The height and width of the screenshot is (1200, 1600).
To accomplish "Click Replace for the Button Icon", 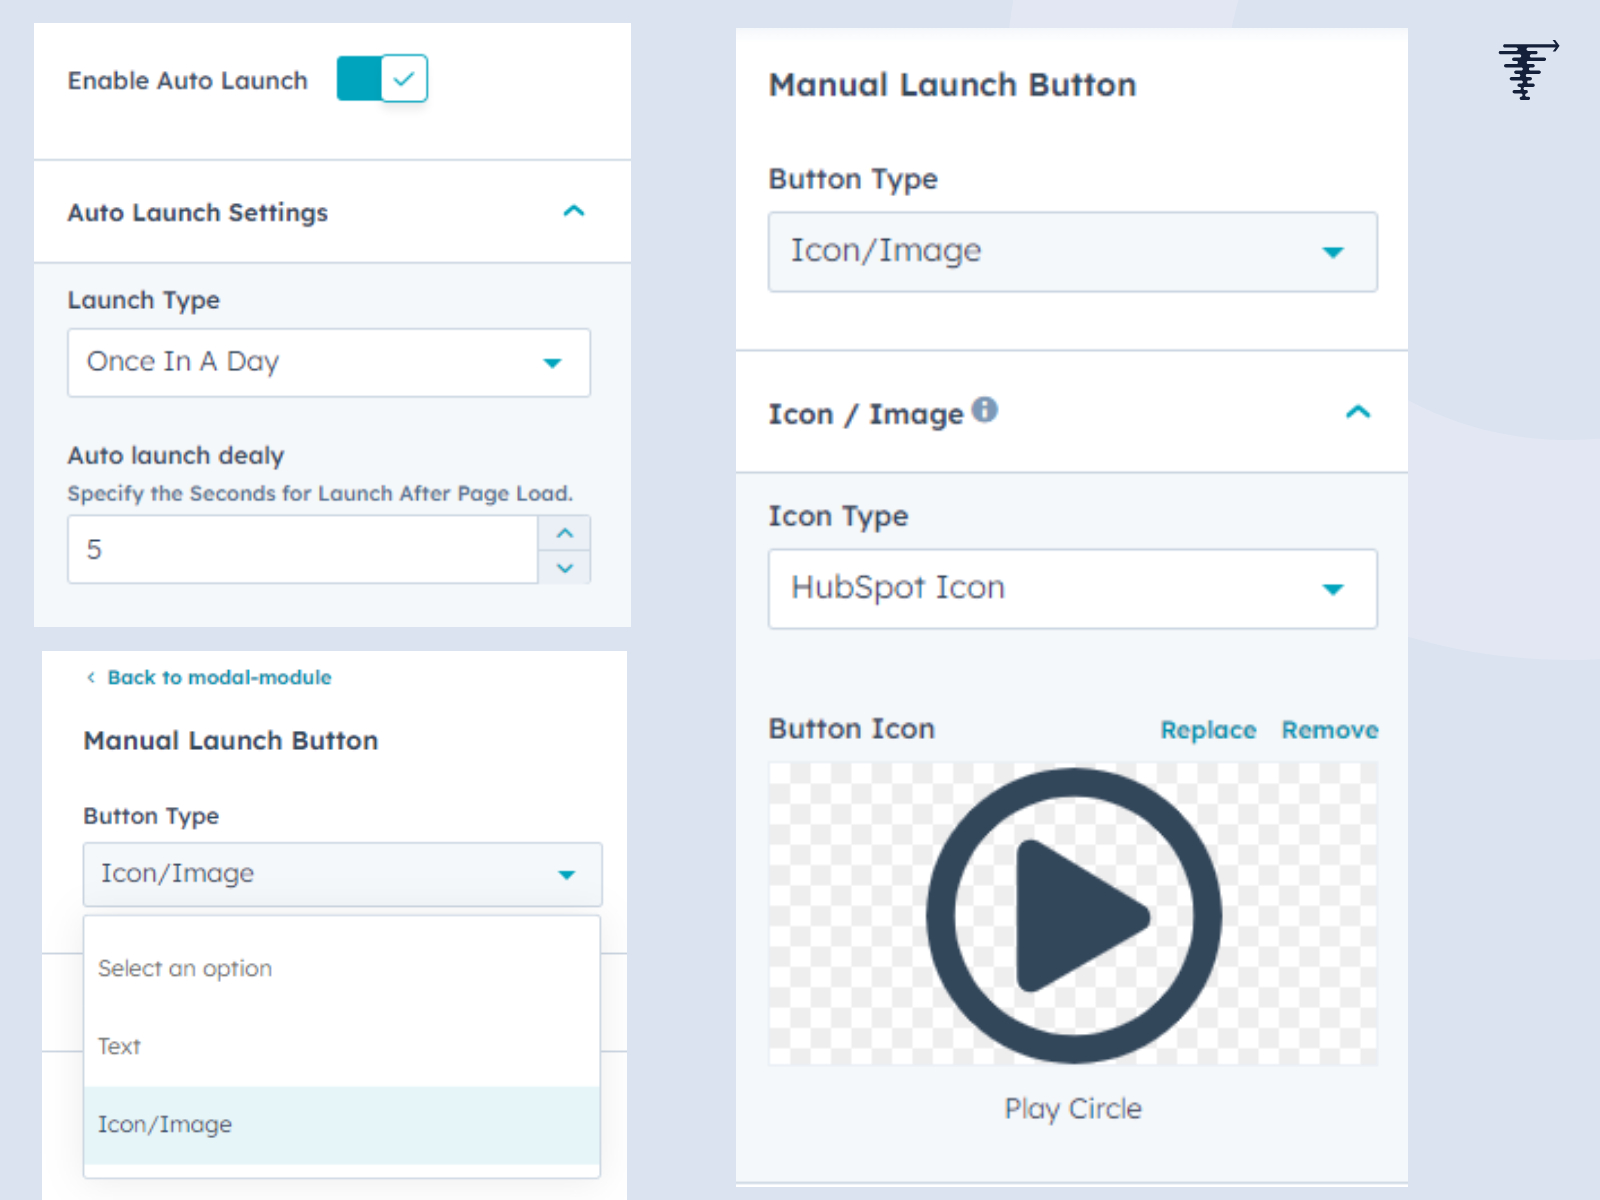I will tap(1207, 730).
